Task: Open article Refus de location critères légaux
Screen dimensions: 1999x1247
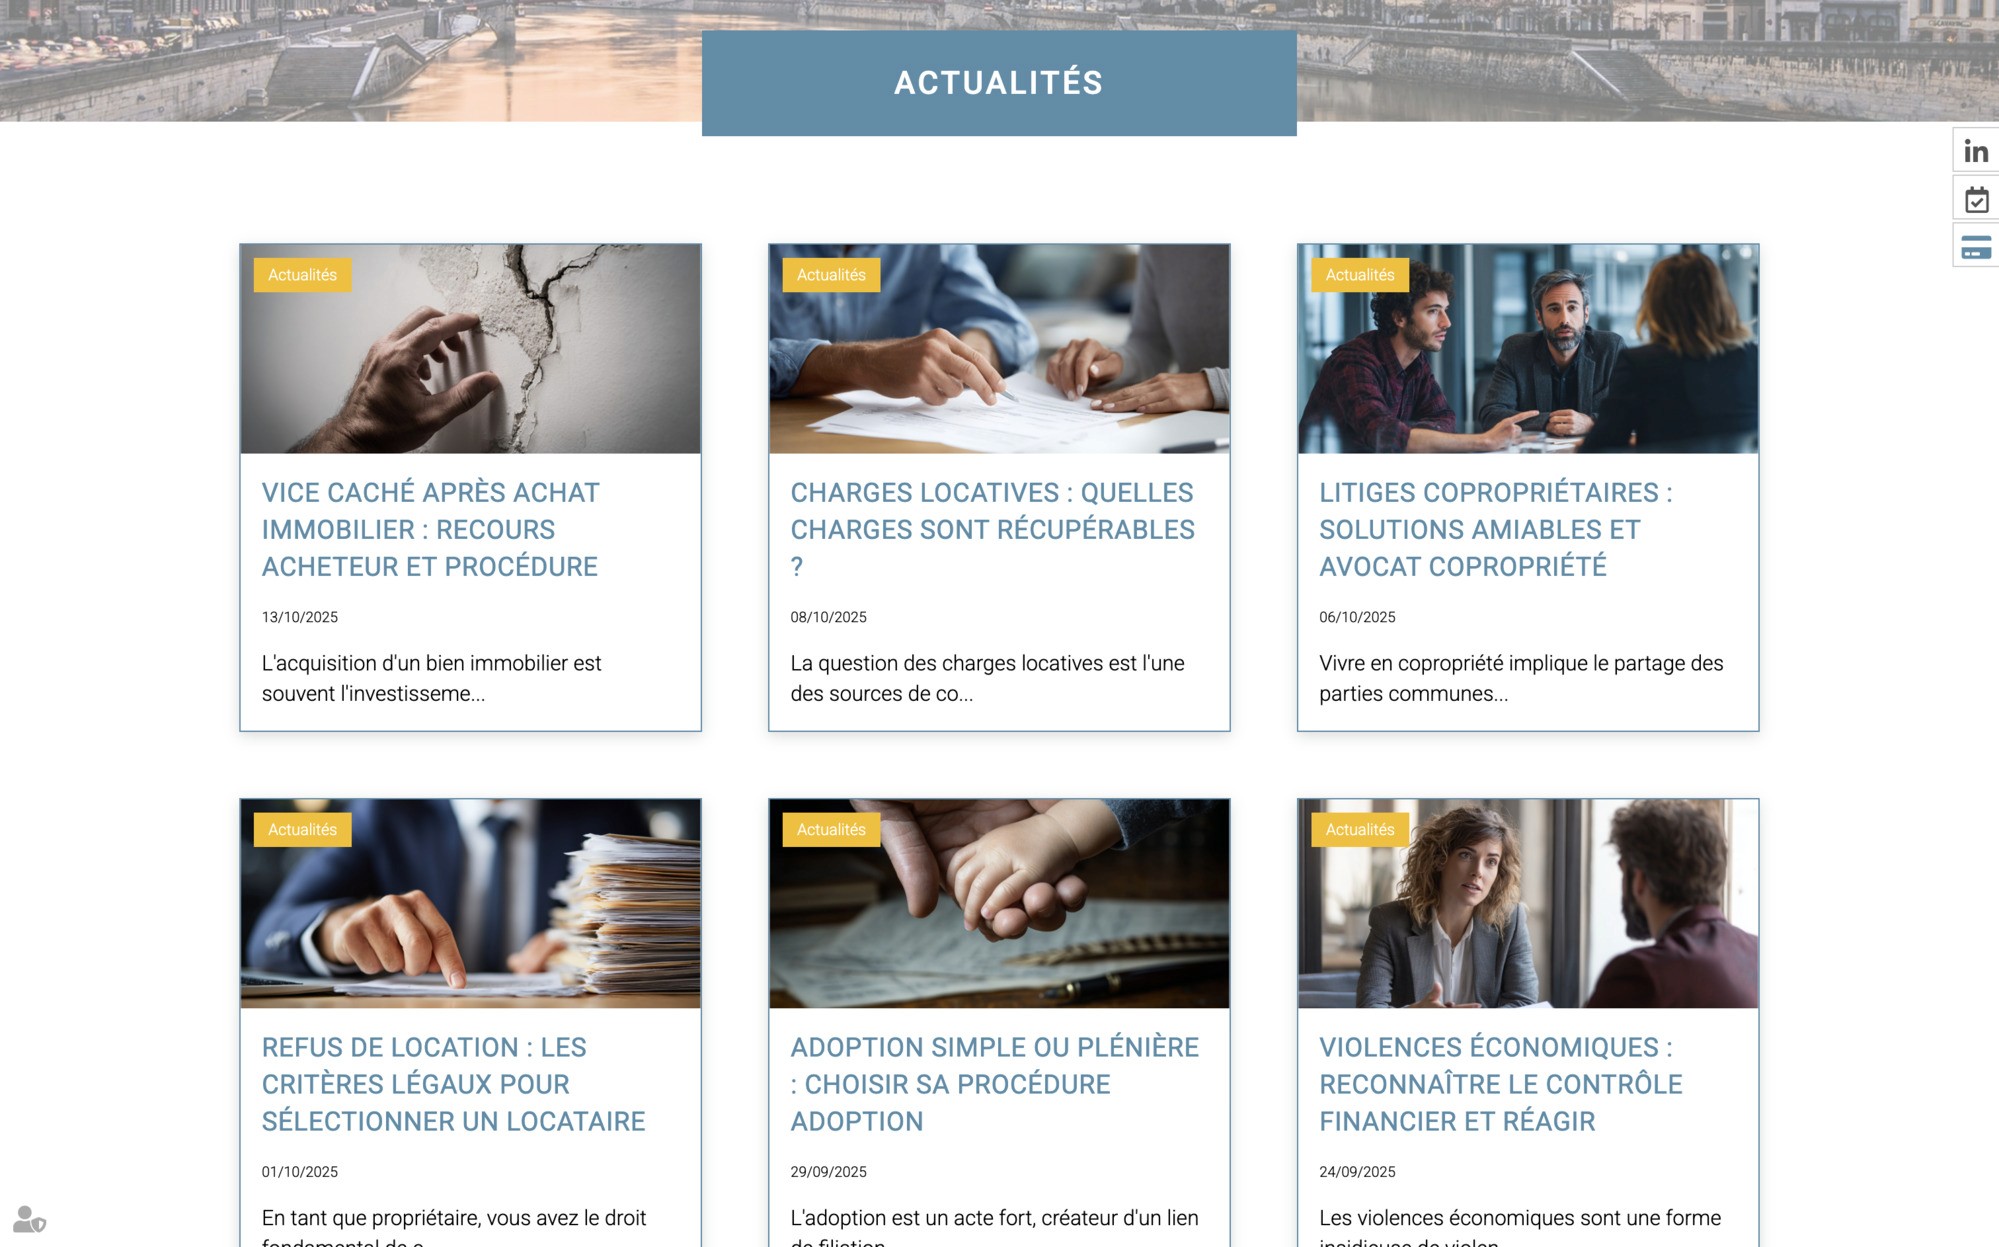Action: 453,1084
